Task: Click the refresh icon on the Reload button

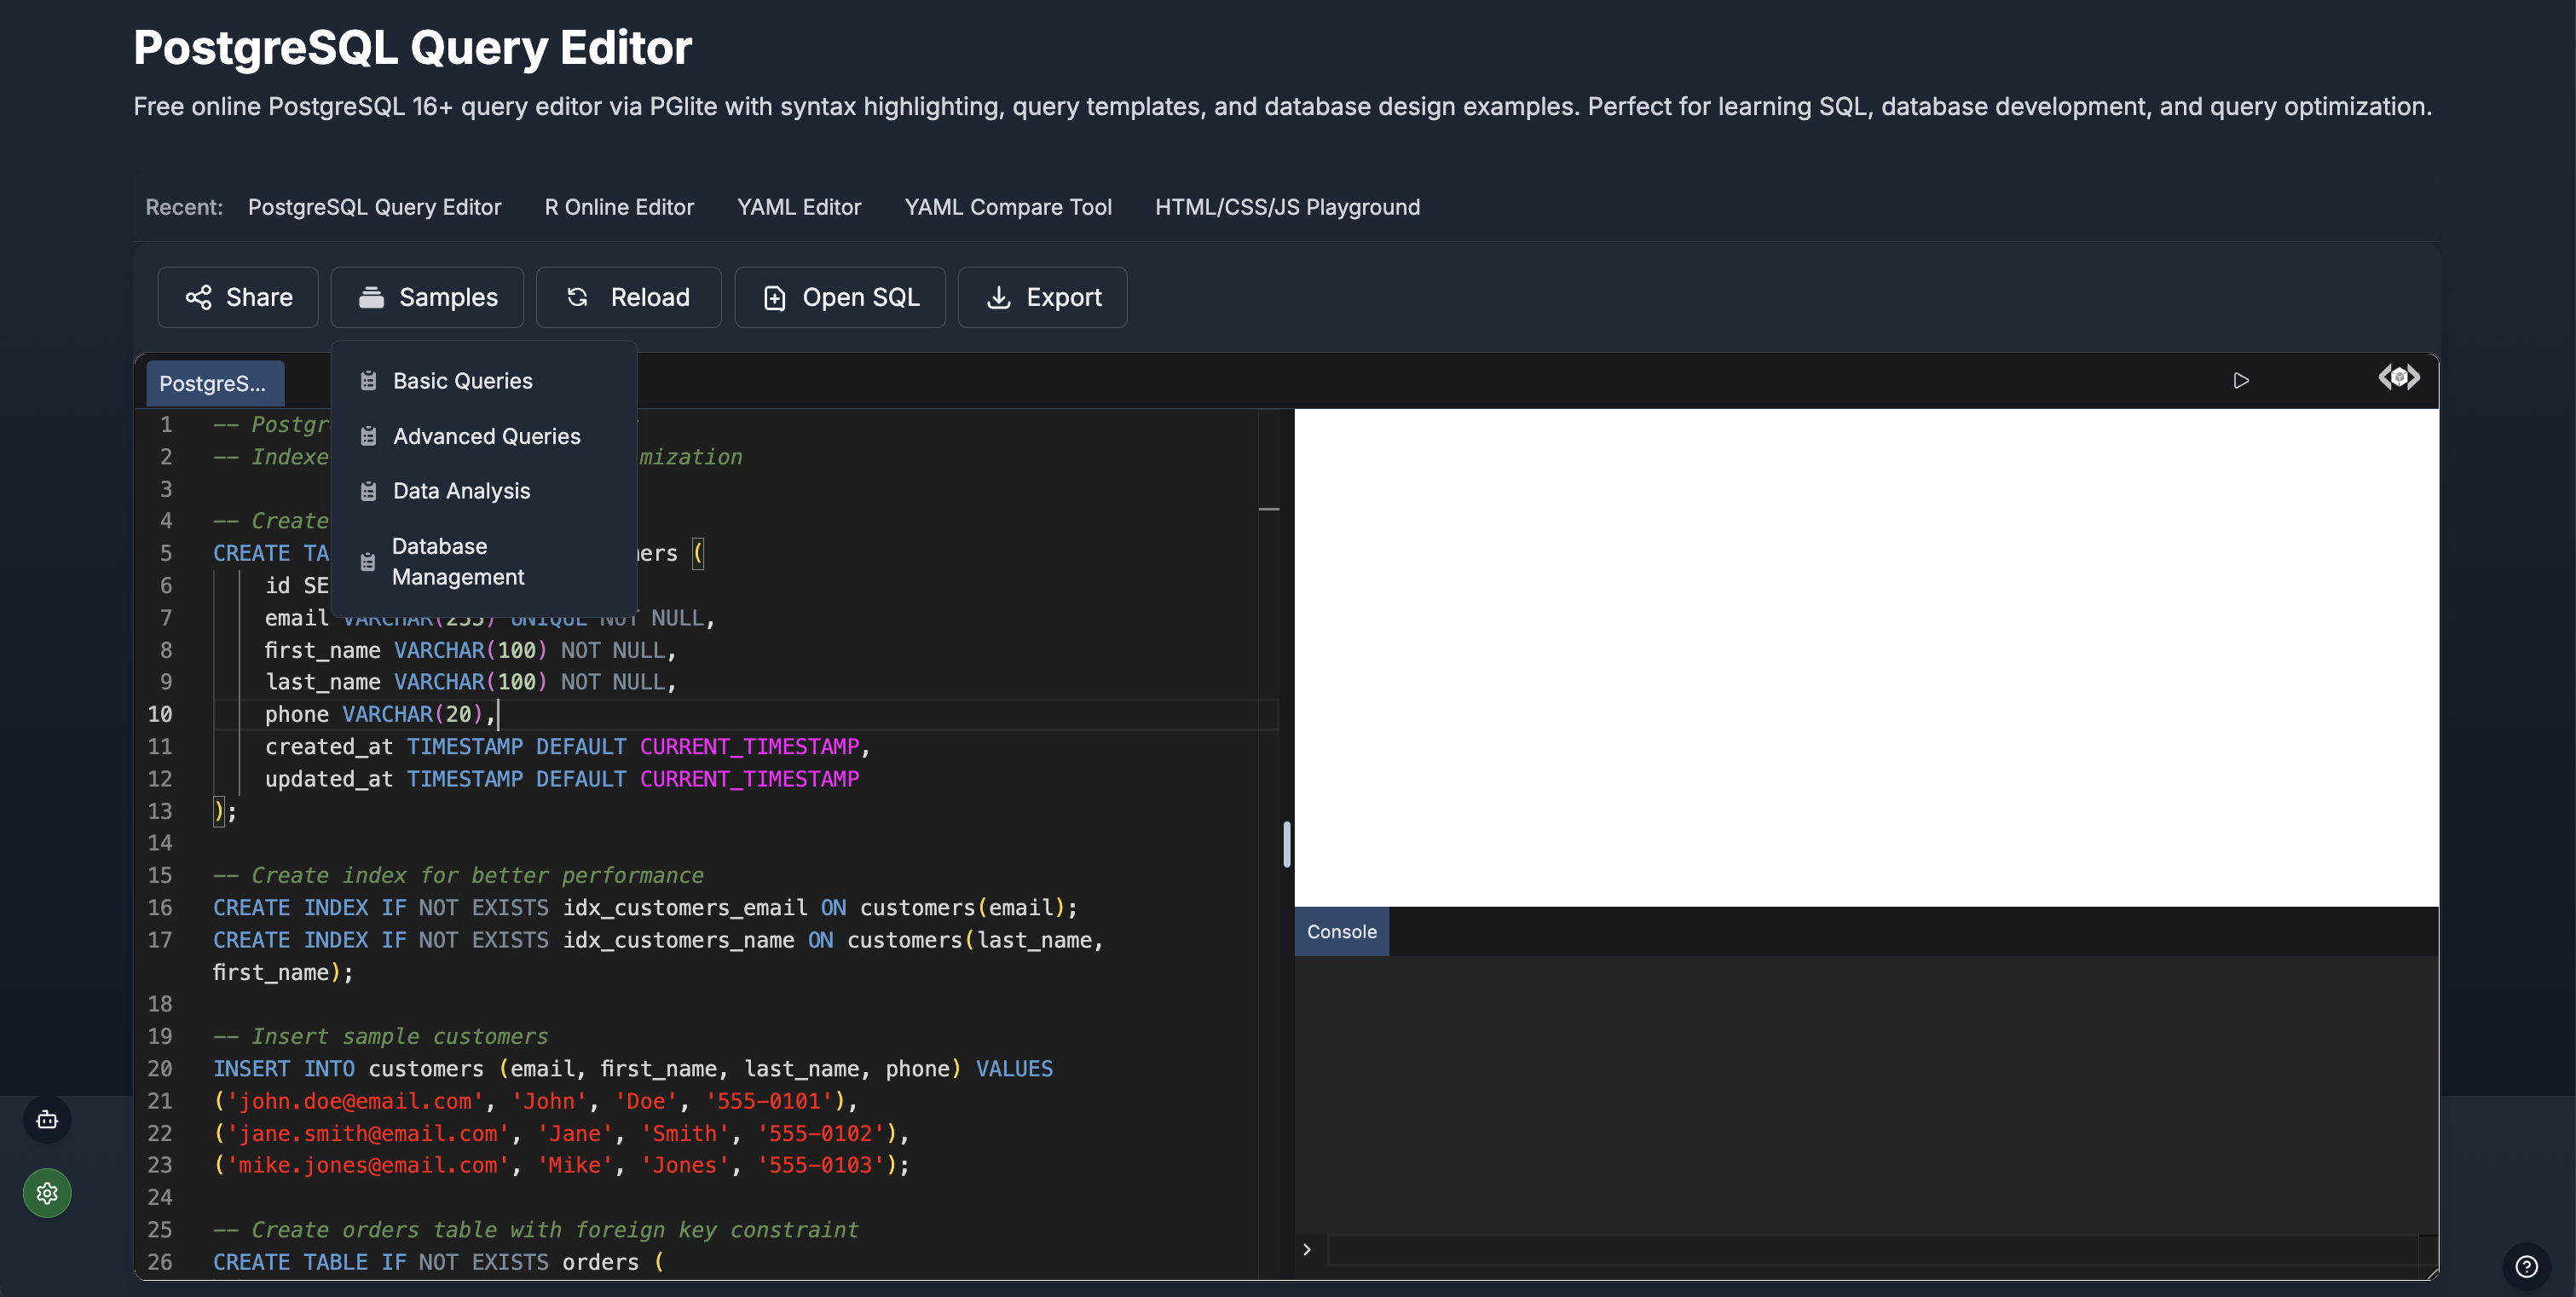Action: coord(578,297)
